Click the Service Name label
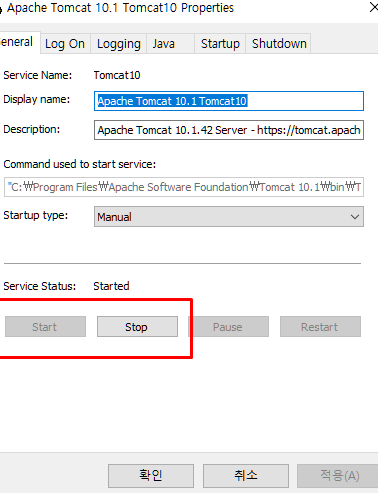Viewport: 378px width, 493px height. coord(38,75)
